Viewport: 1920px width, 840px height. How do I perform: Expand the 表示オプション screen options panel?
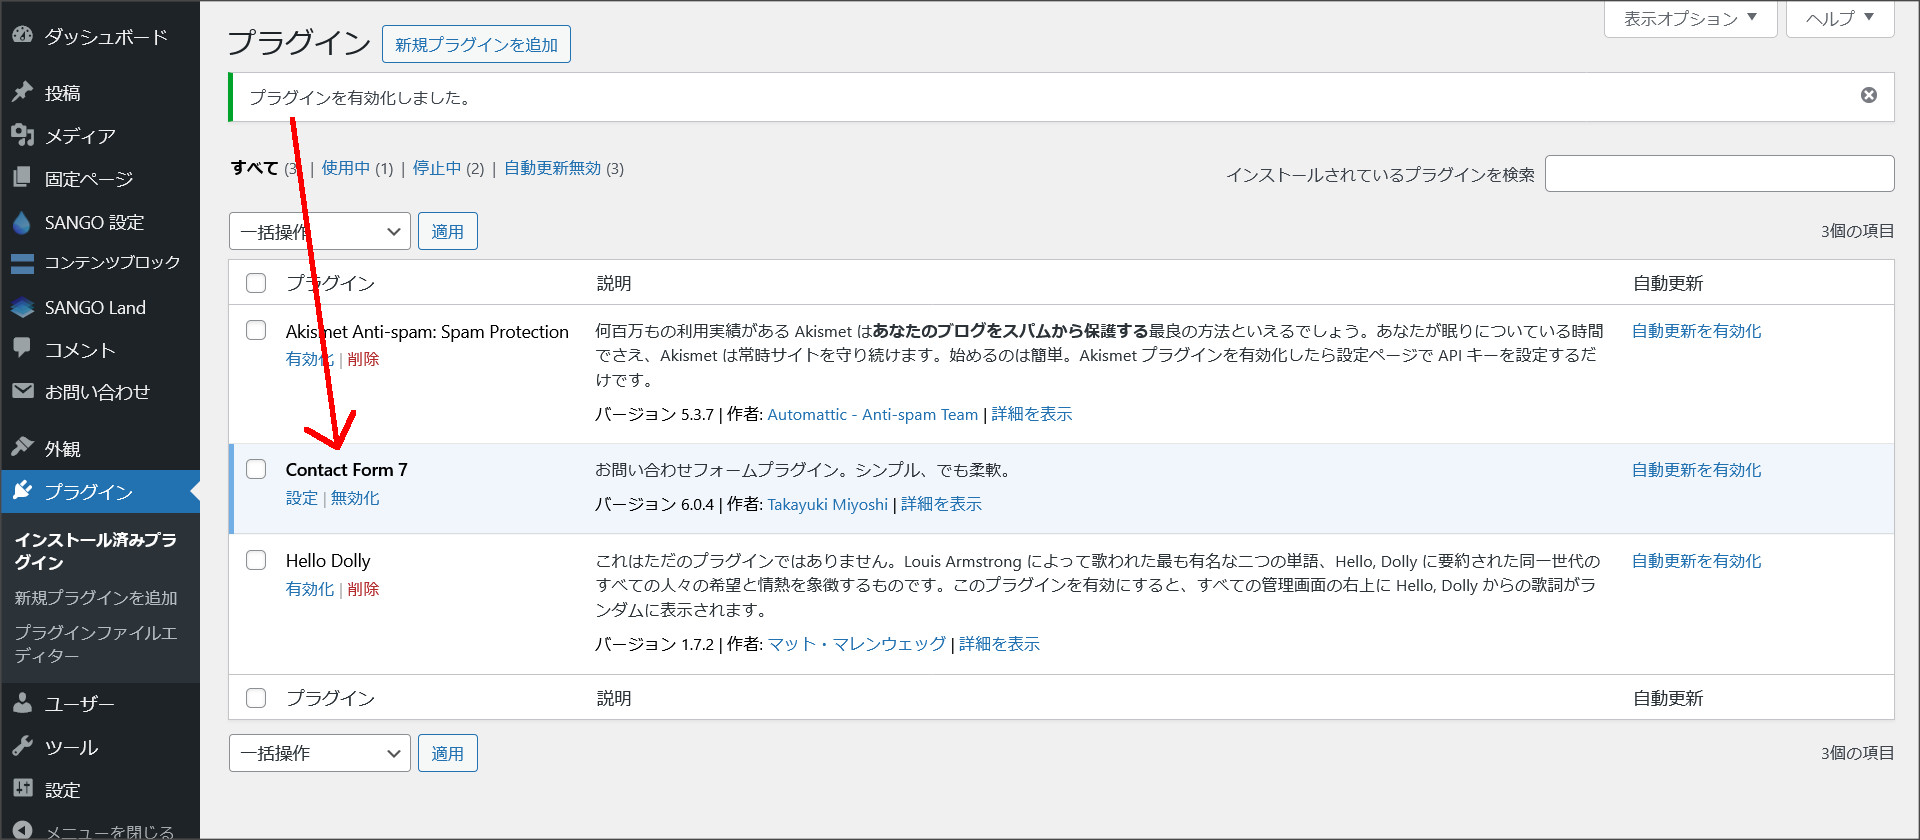(x=1689, y=19)
